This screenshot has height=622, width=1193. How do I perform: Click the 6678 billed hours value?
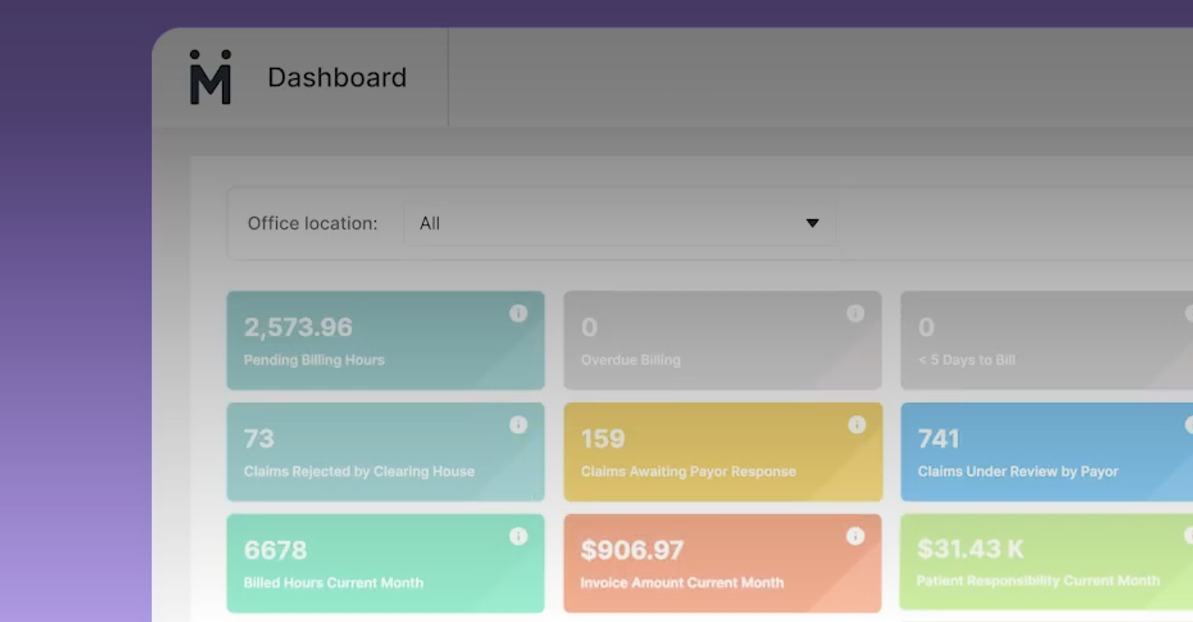point(275,550)
